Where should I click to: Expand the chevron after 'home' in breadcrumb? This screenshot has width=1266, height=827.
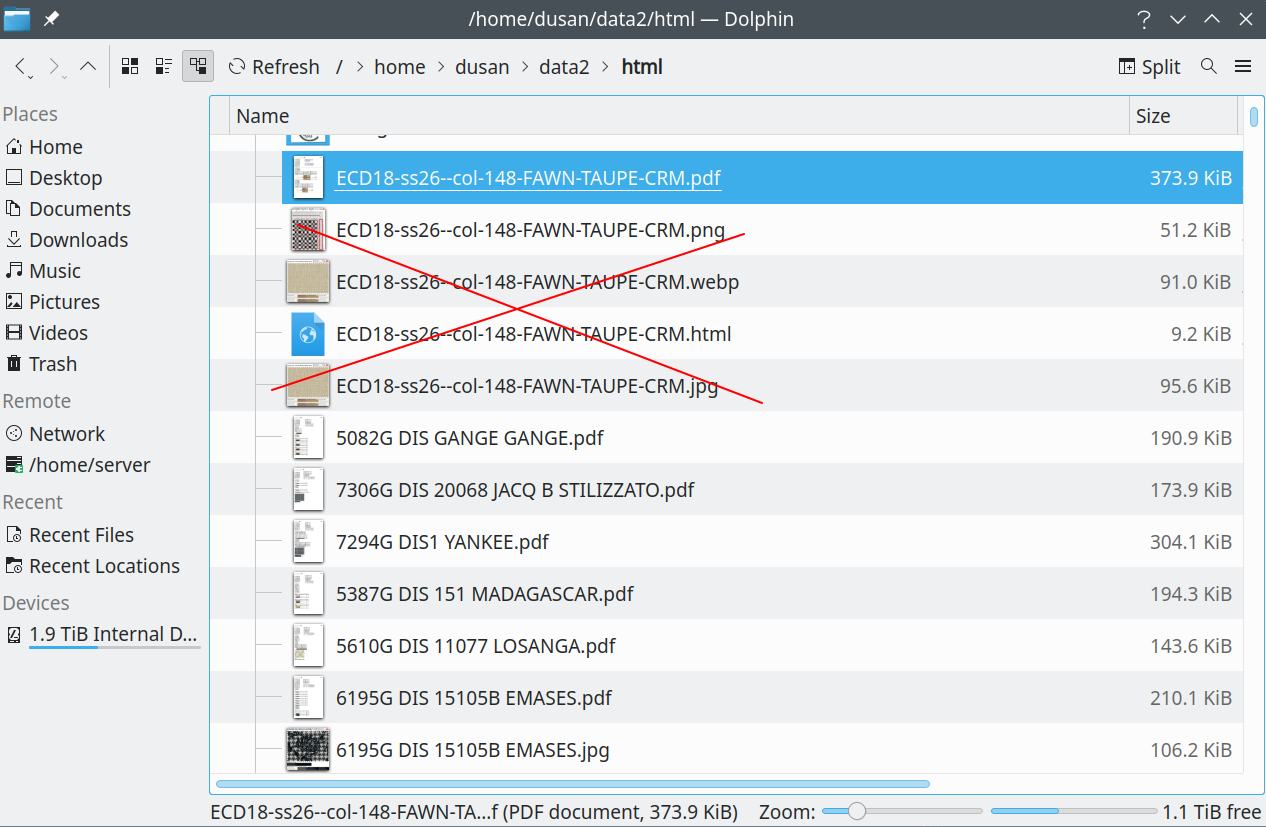(x=440, y=67)
